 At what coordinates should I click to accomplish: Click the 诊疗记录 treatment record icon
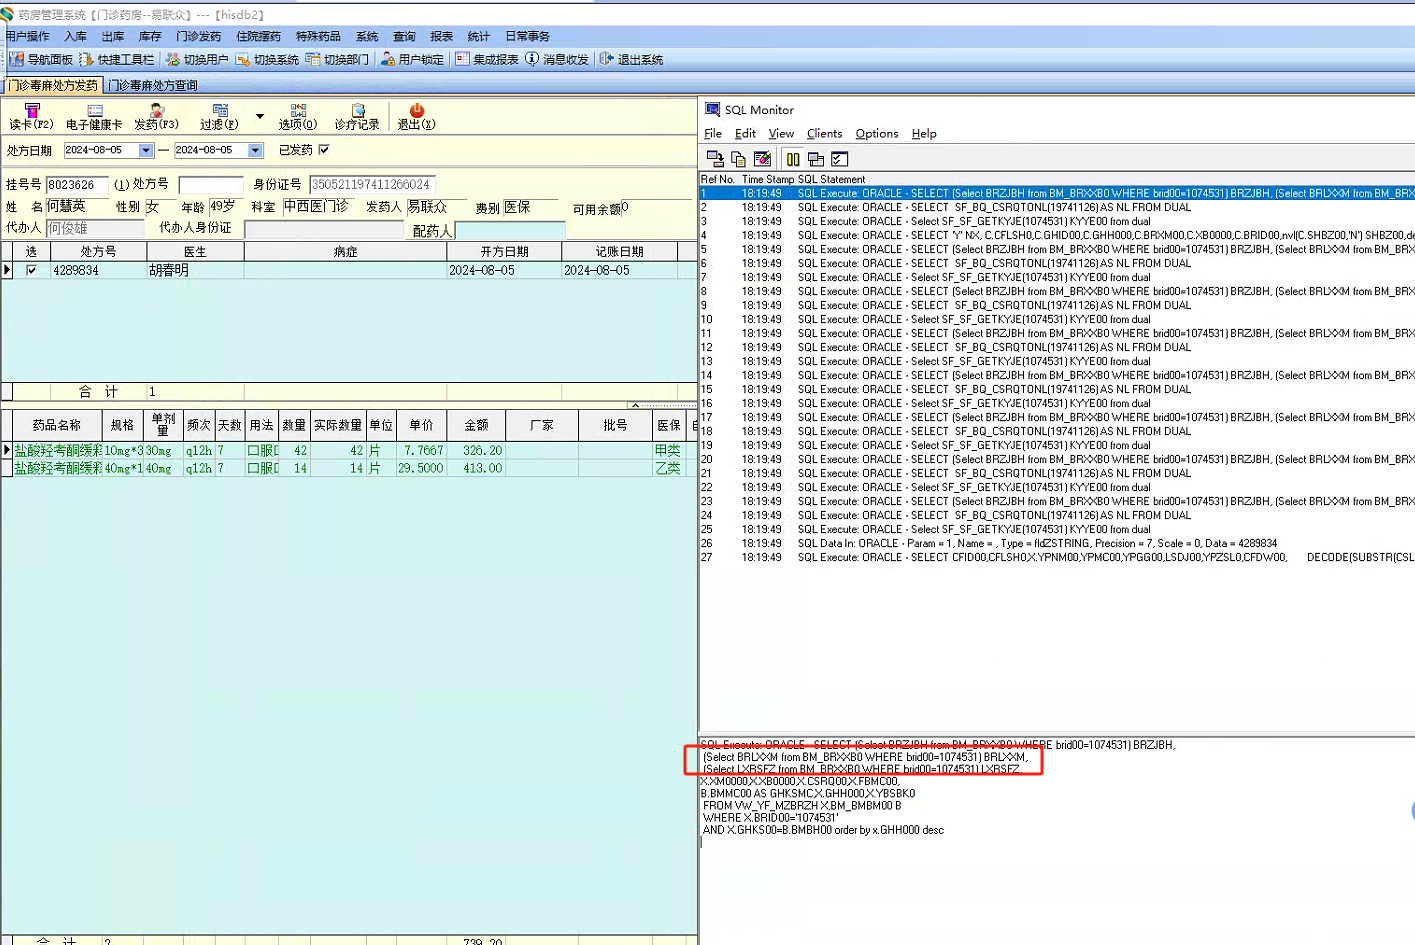click(x=357, y=116)
